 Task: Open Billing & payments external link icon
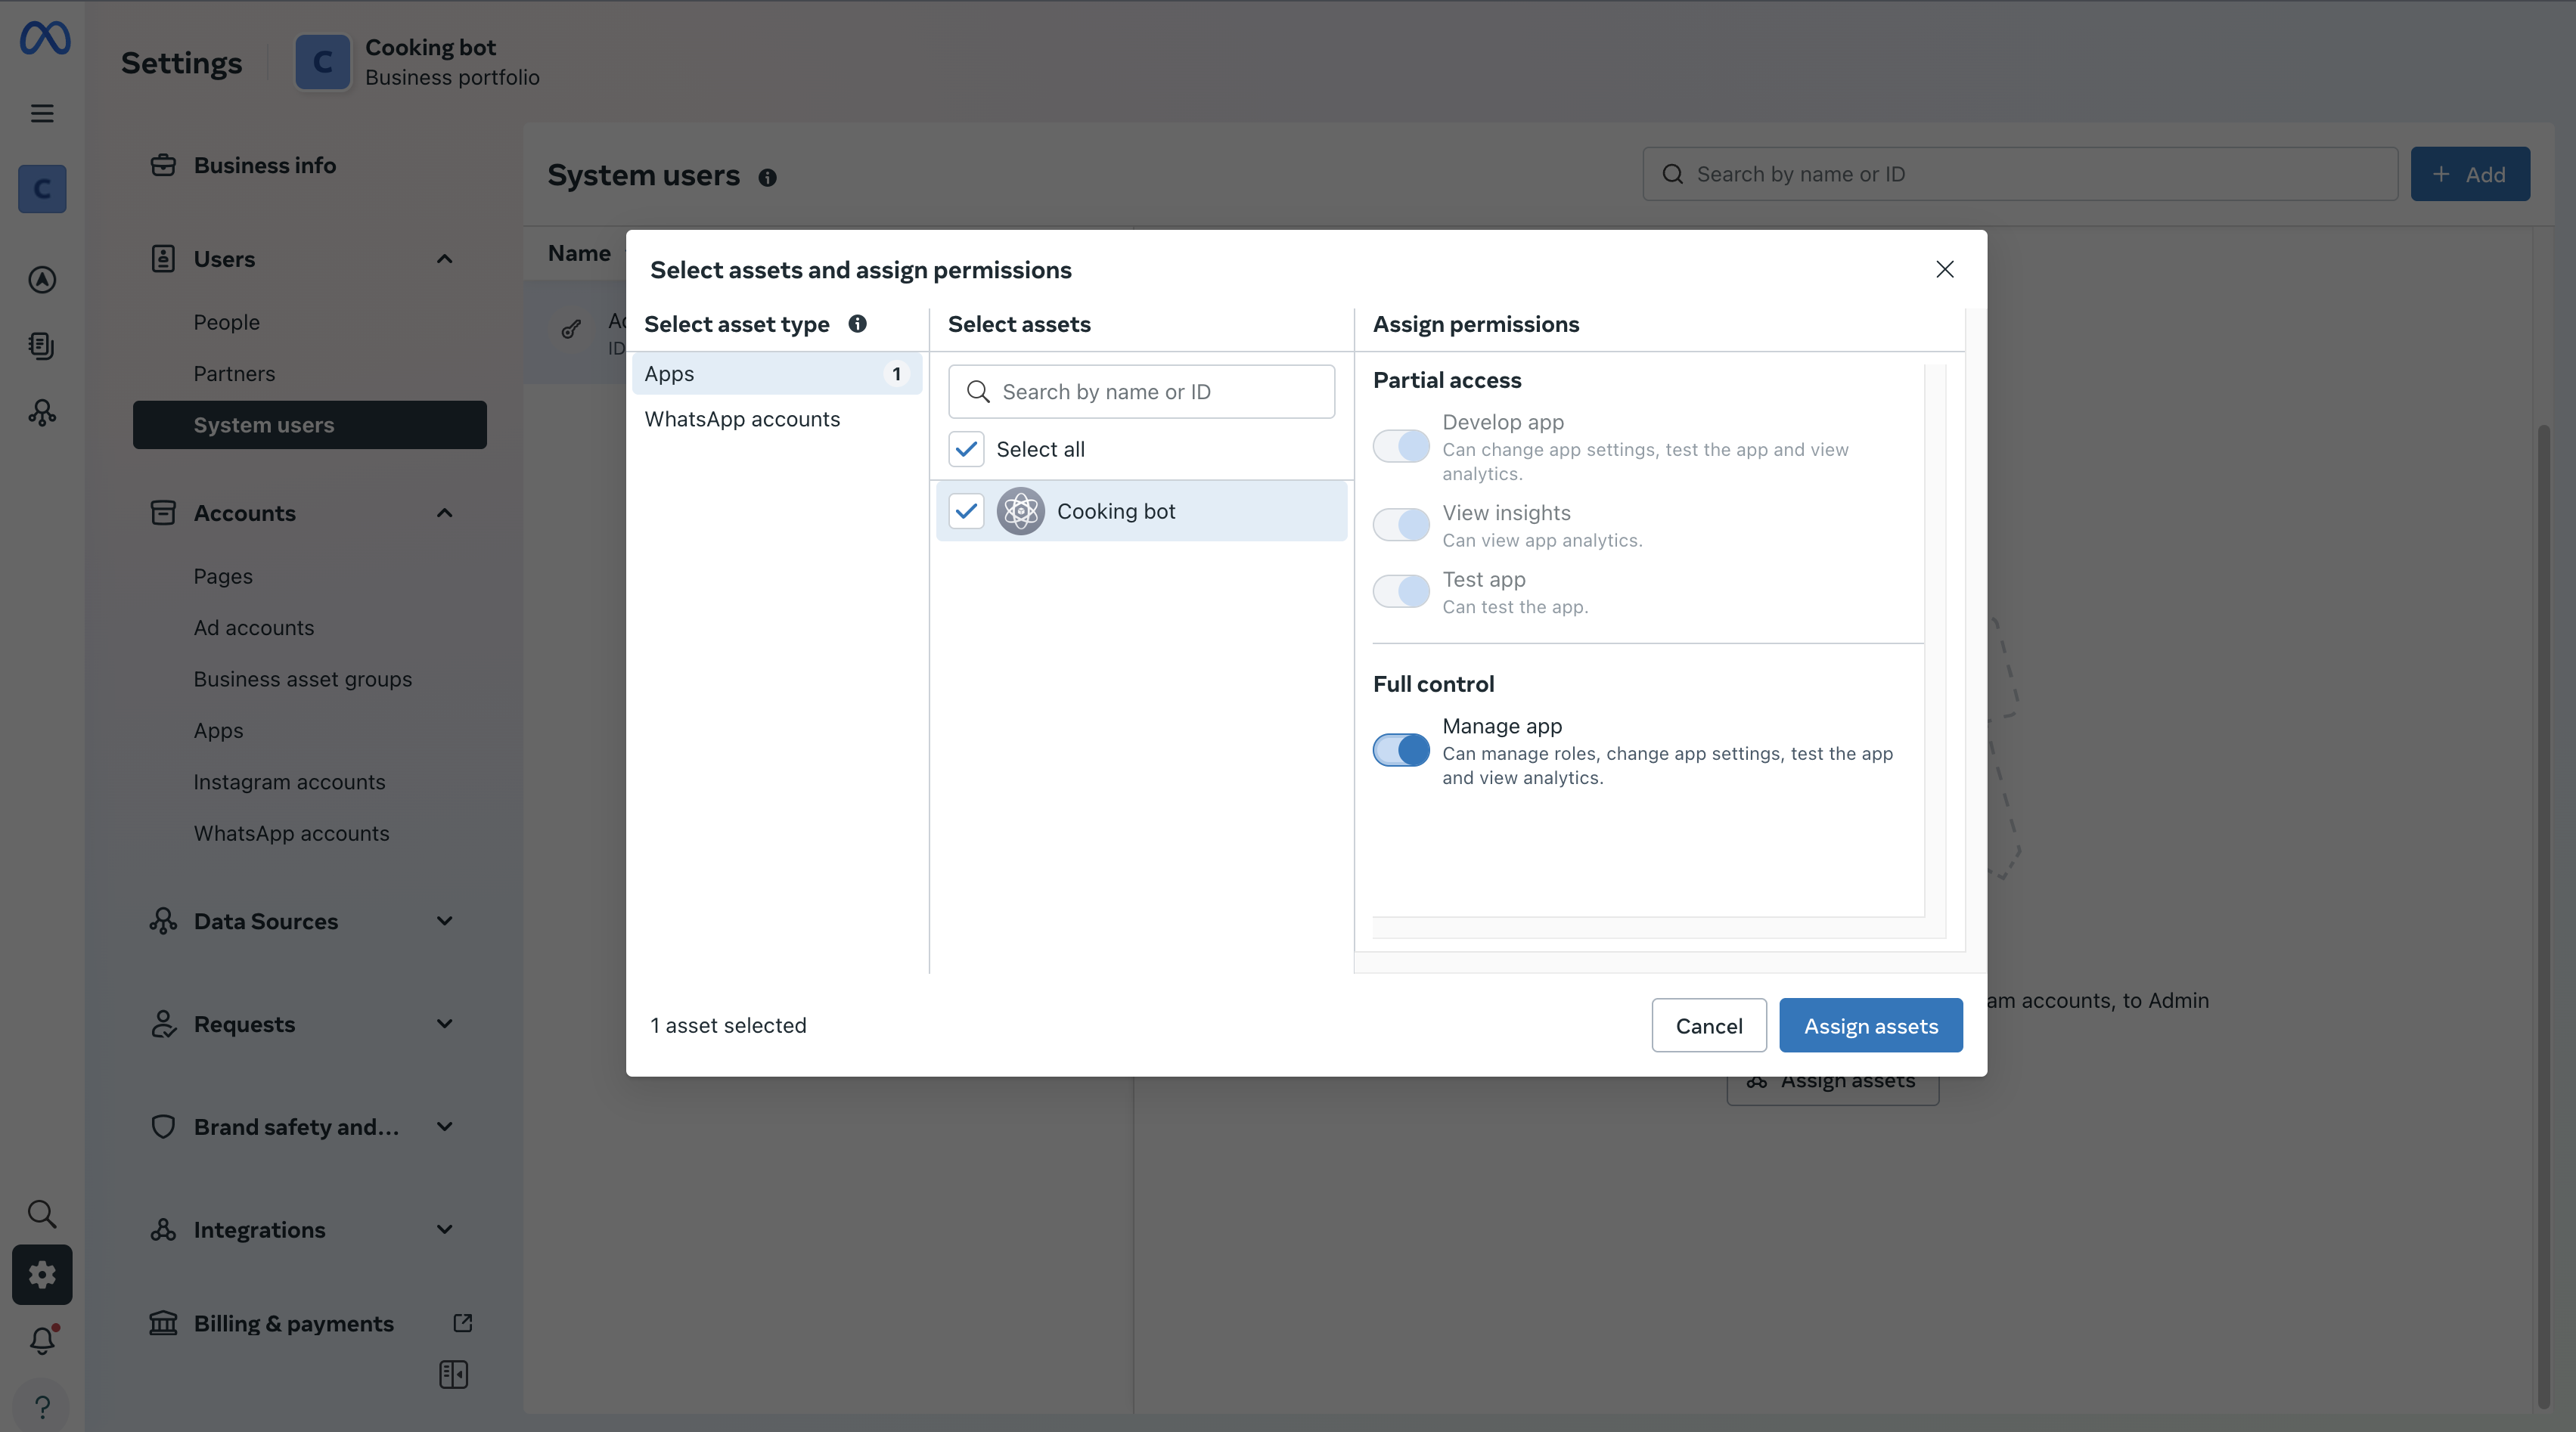pos(463,1323)
